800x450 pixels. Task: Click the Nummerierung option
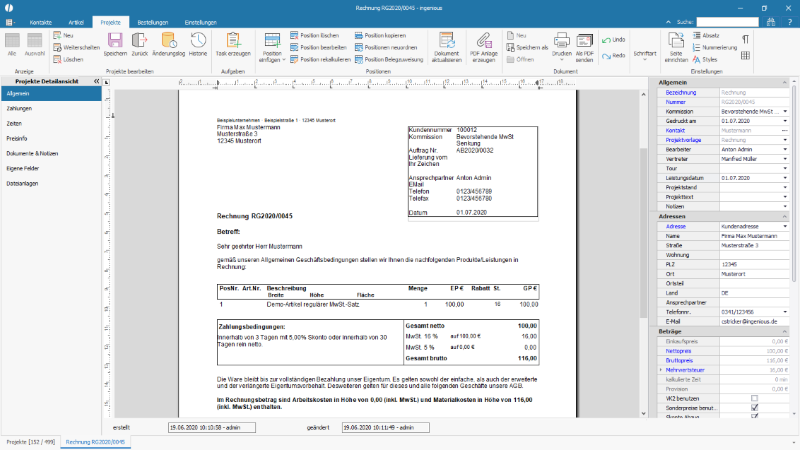click(715, 47)
